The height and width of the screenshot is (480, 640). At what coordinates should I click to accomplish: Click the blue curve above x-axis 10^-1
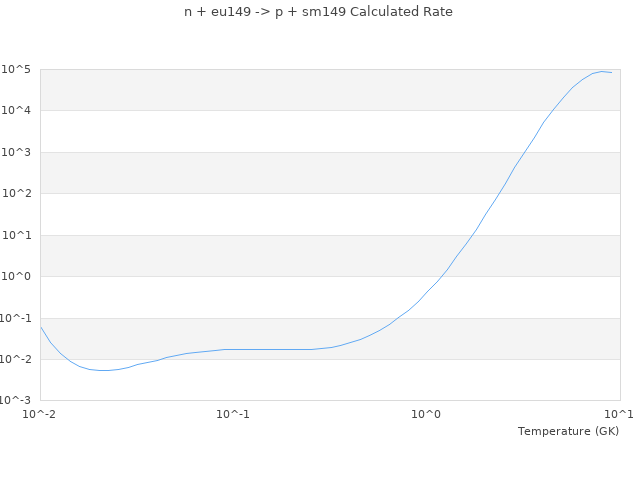tap(233, 349)
